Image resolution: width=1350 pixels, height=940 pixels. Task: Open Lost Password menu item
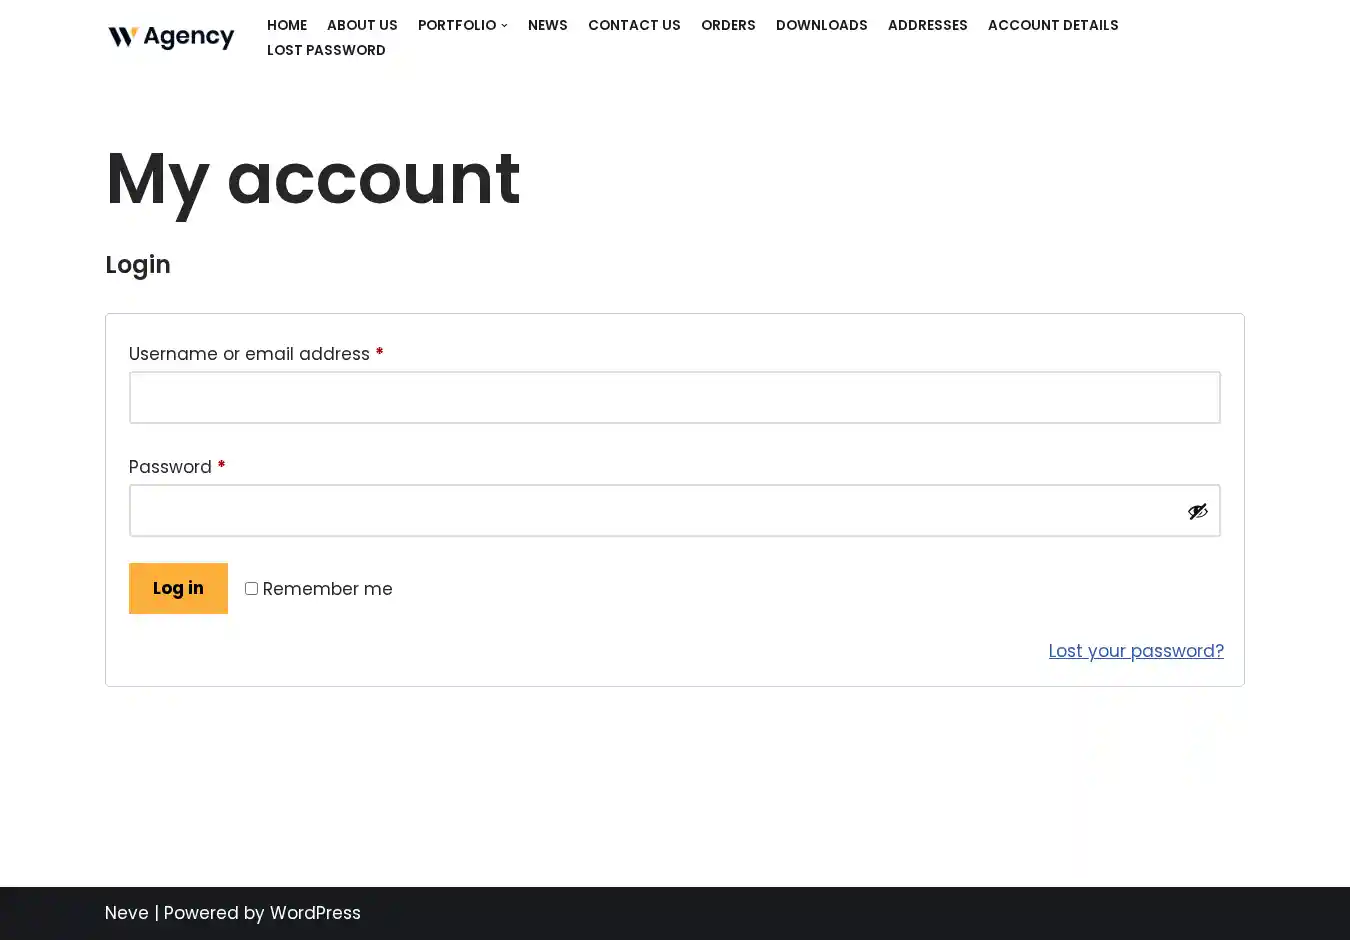coord(326,50)
